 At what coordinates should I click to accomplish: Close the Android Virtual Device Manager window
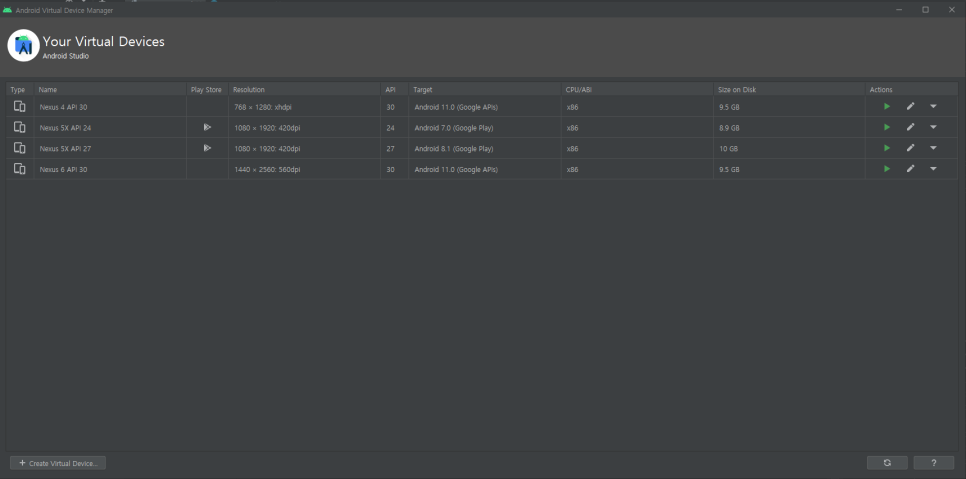point(951,10)
